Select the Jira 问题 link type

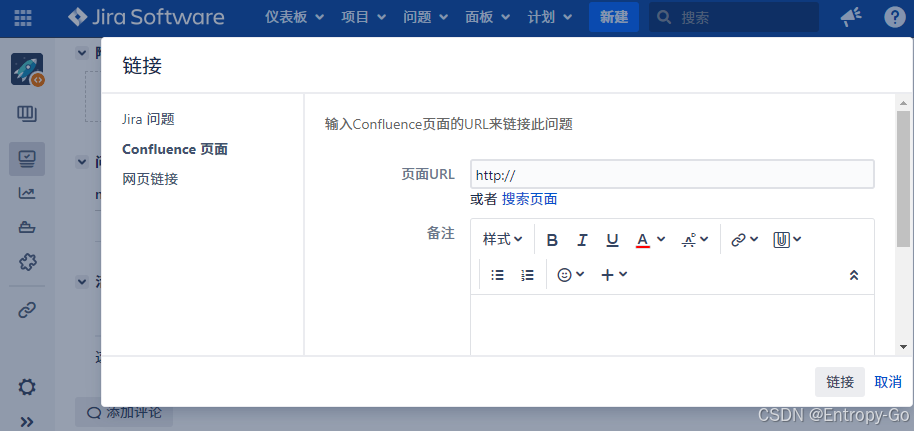pyautogui.click(x=149, y=120)
